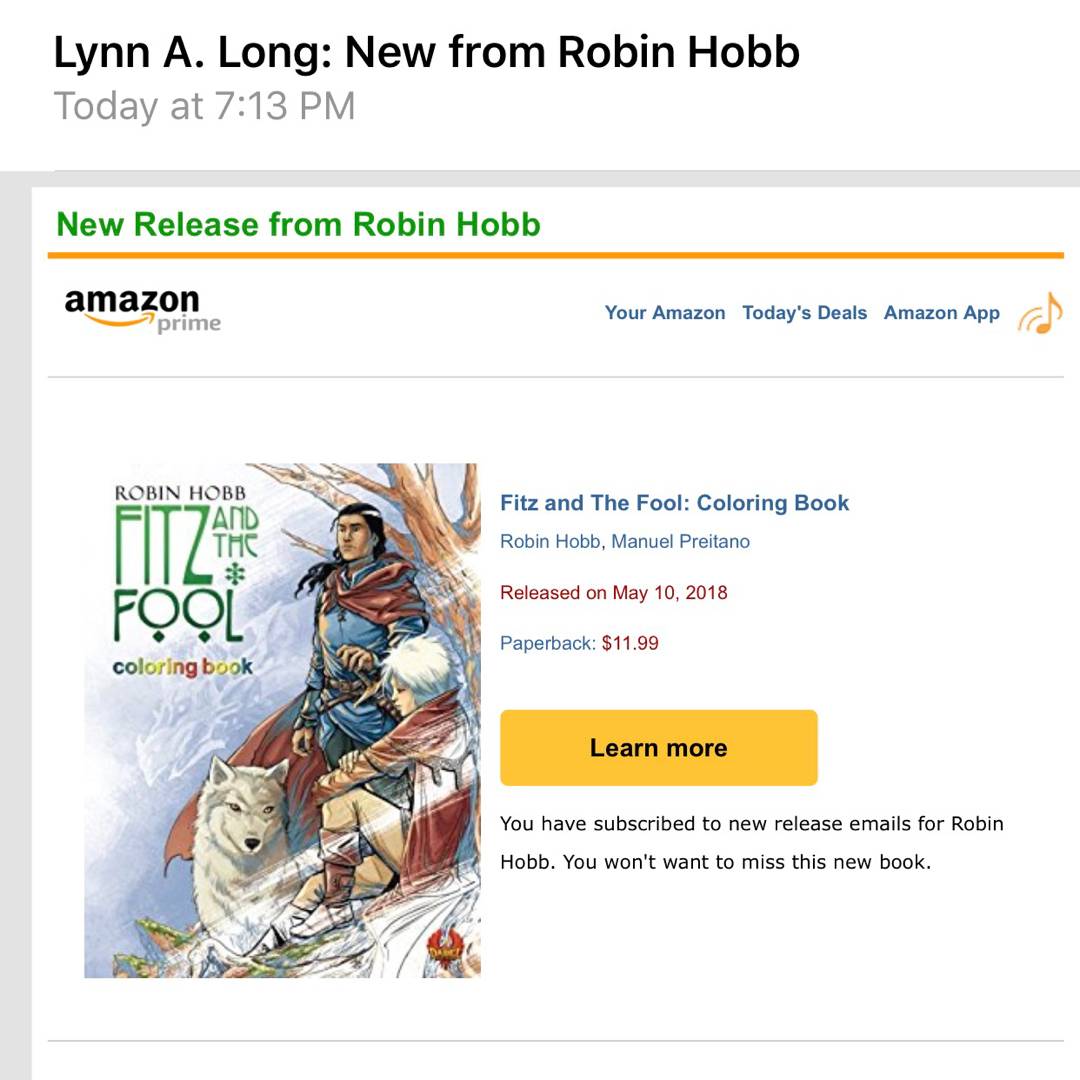Image resolution: width=1080 pixels, height=1080 pixels.
Task: Open the Fitz and the Fool cover image
Action: [x=282, y=720]
